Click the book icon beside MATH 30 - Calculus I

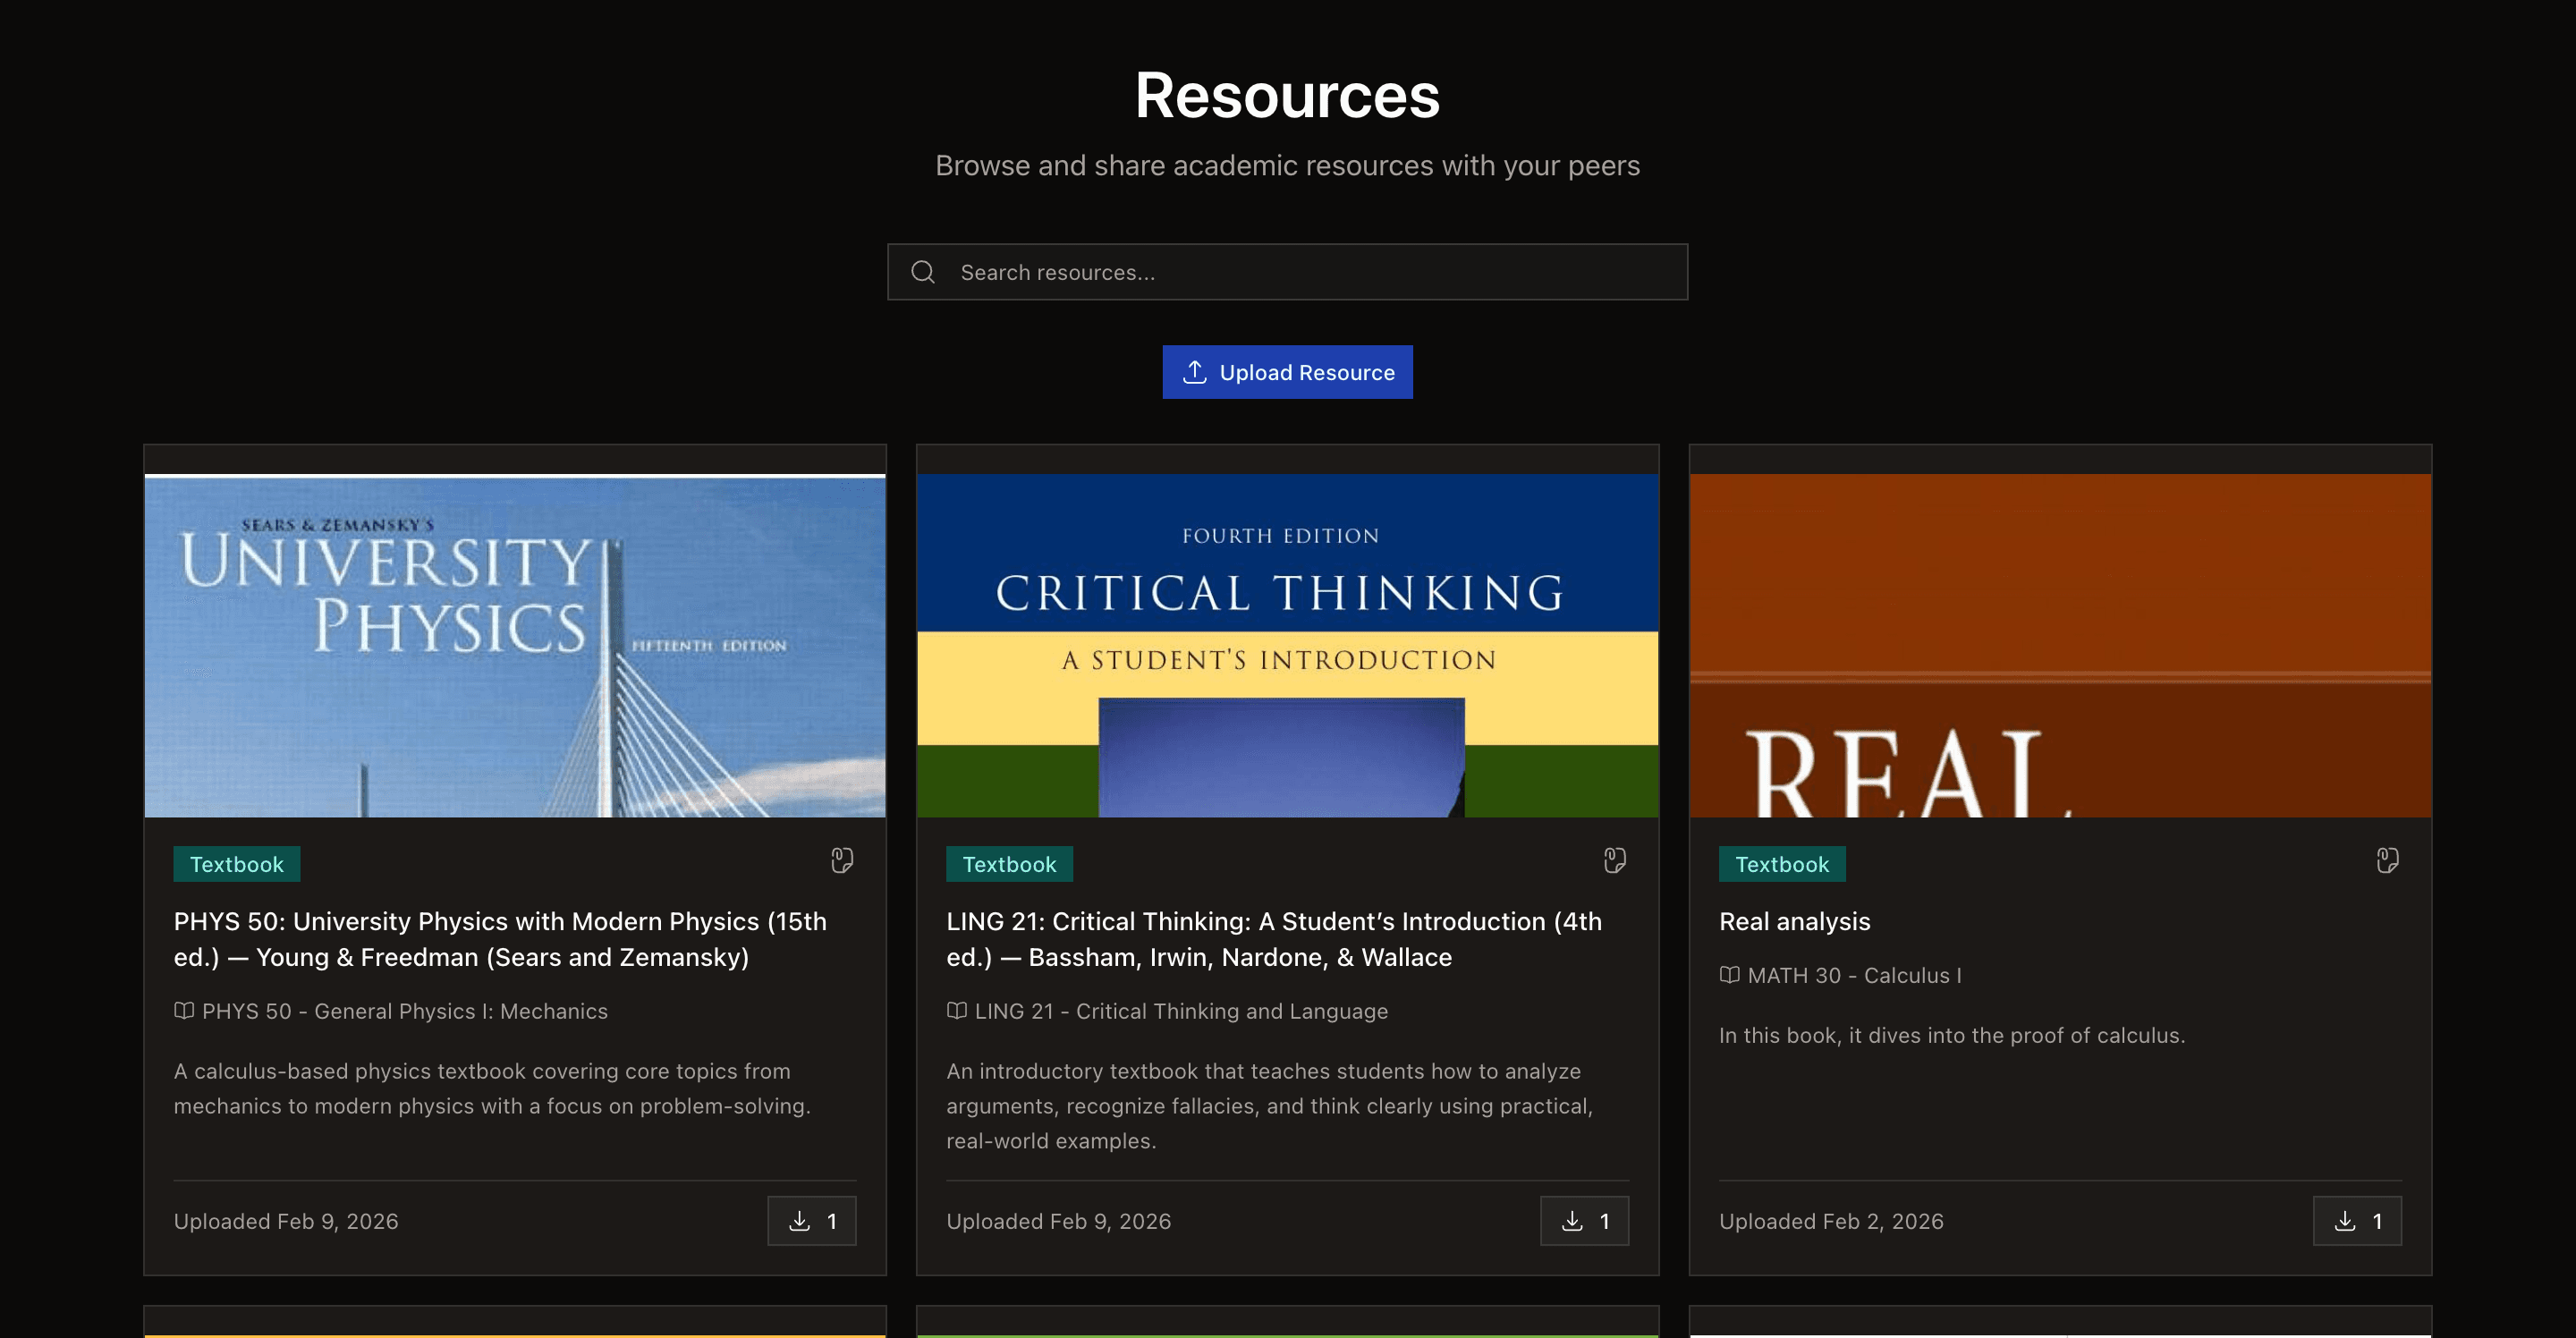point(1731,975)
